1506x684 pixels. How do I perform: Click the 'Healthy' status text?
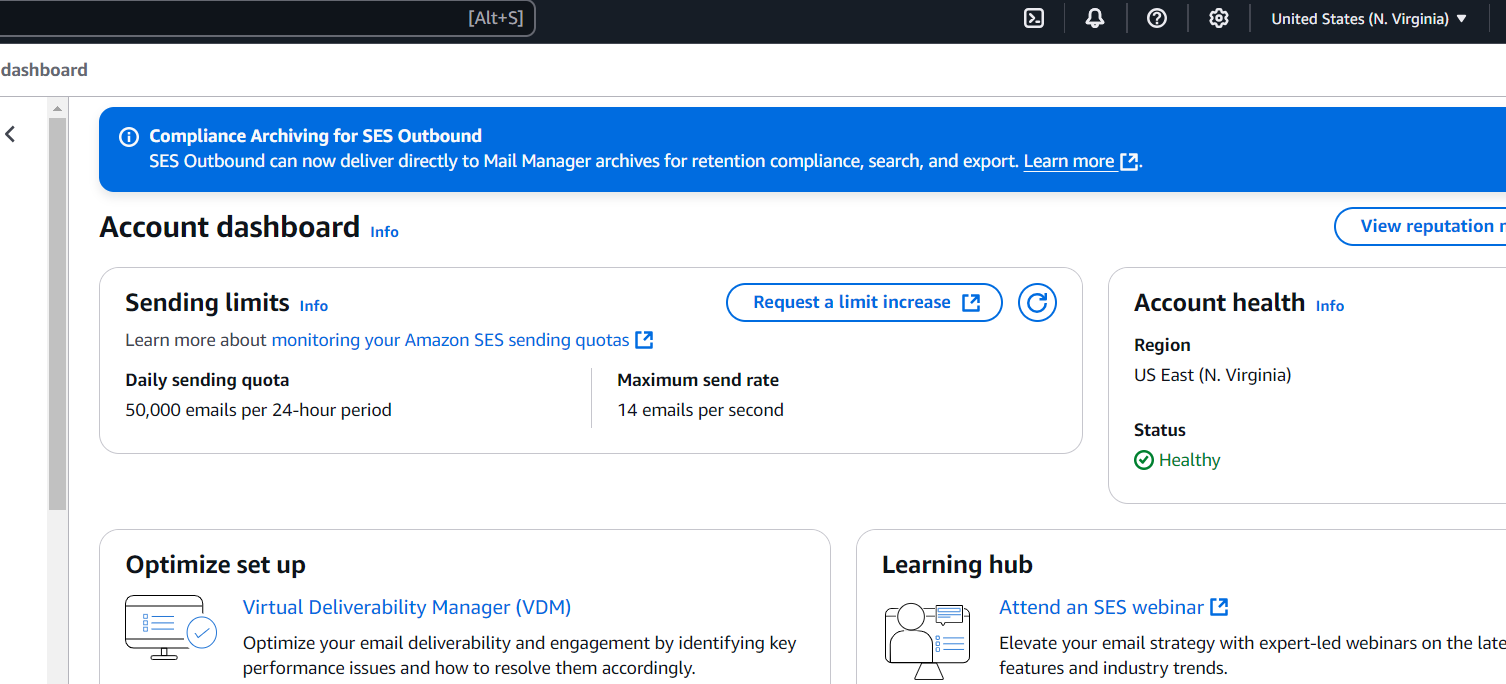1189,460
